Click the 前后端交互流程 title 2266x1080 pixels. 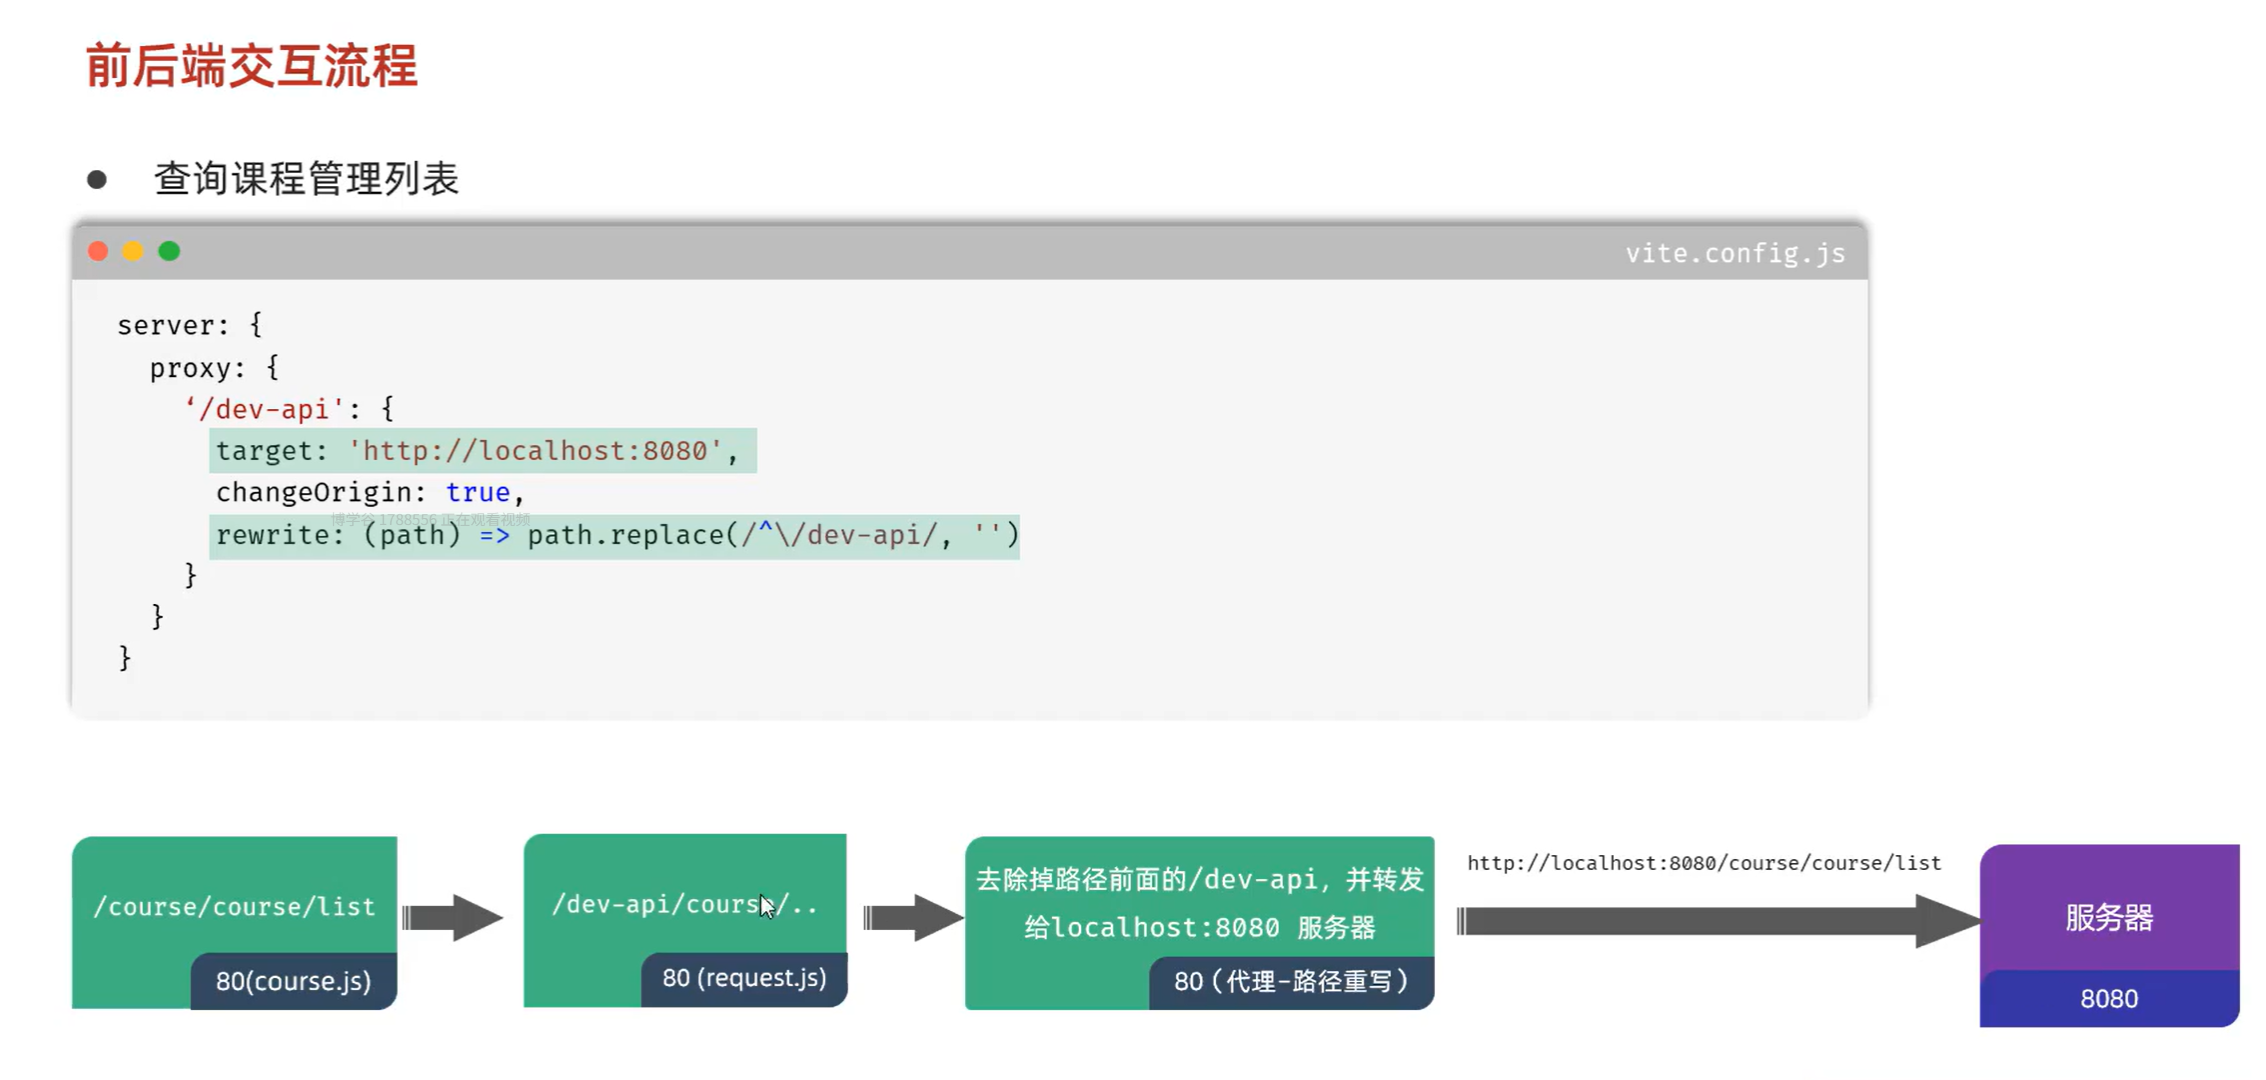point(252,66)
